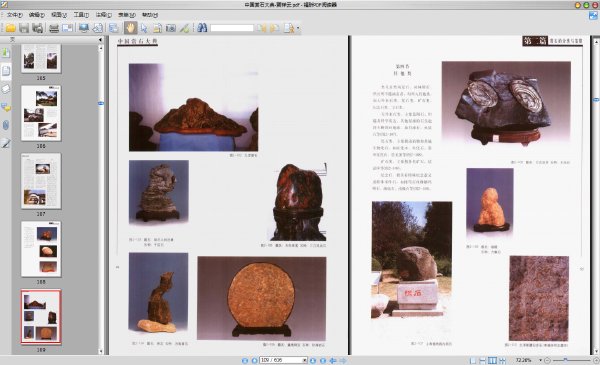This screenshot has width=600, height=365.
Task: Open the Comments sidebar panel
Action: [6, 107]
